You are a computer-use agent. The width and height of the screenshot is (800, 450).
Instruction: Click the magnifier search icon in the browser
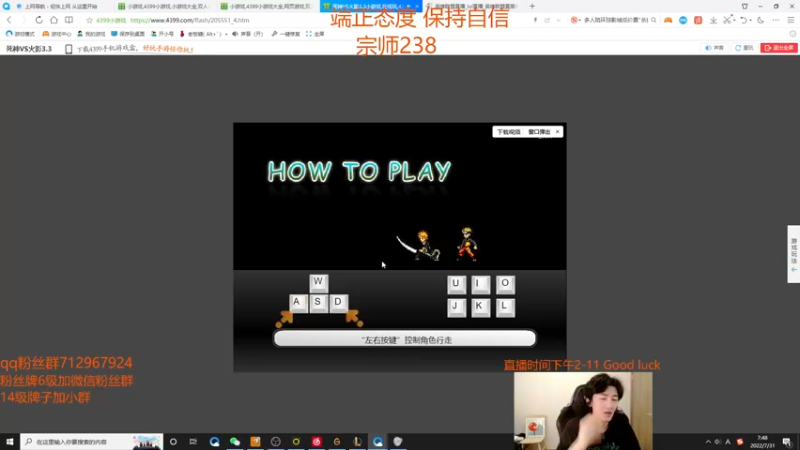click(x=654, y=20)
